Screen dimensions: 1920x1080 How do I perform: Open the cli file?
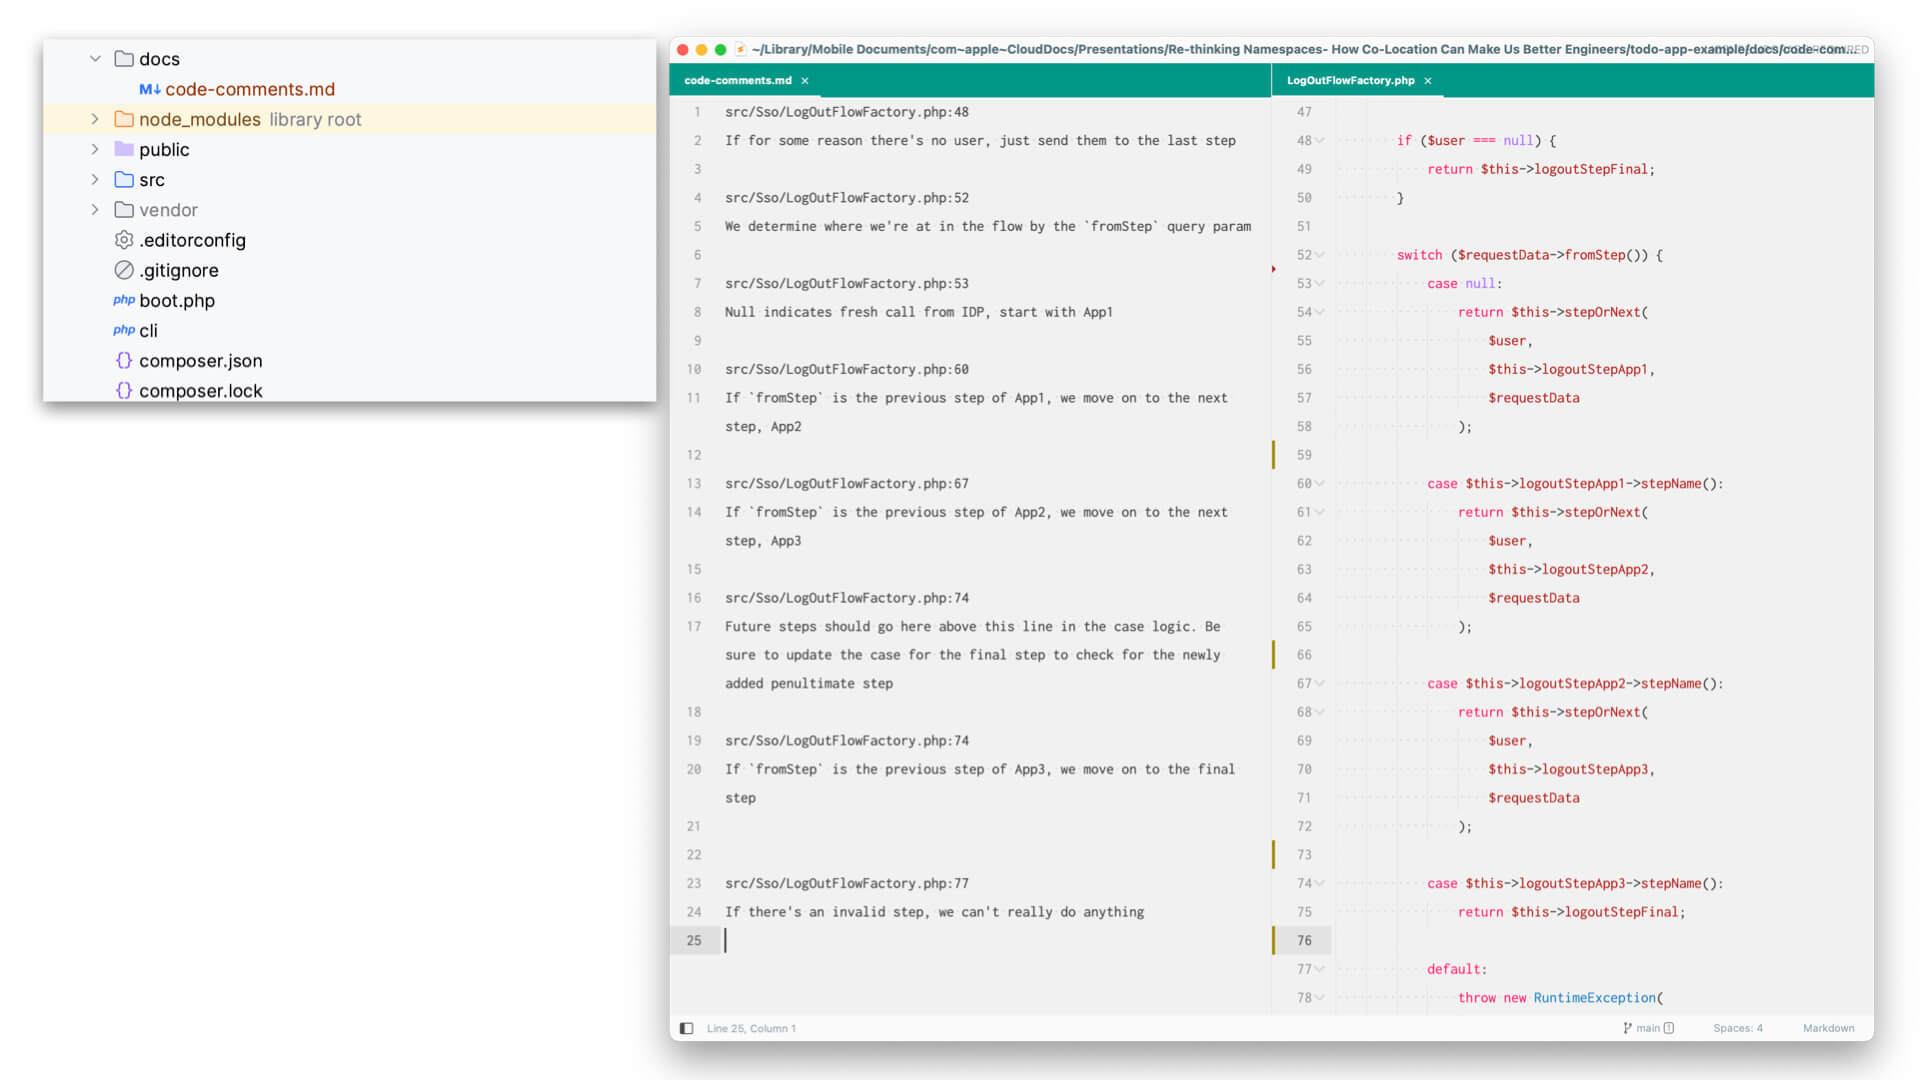pyautogui.click(x=148, y=330)
